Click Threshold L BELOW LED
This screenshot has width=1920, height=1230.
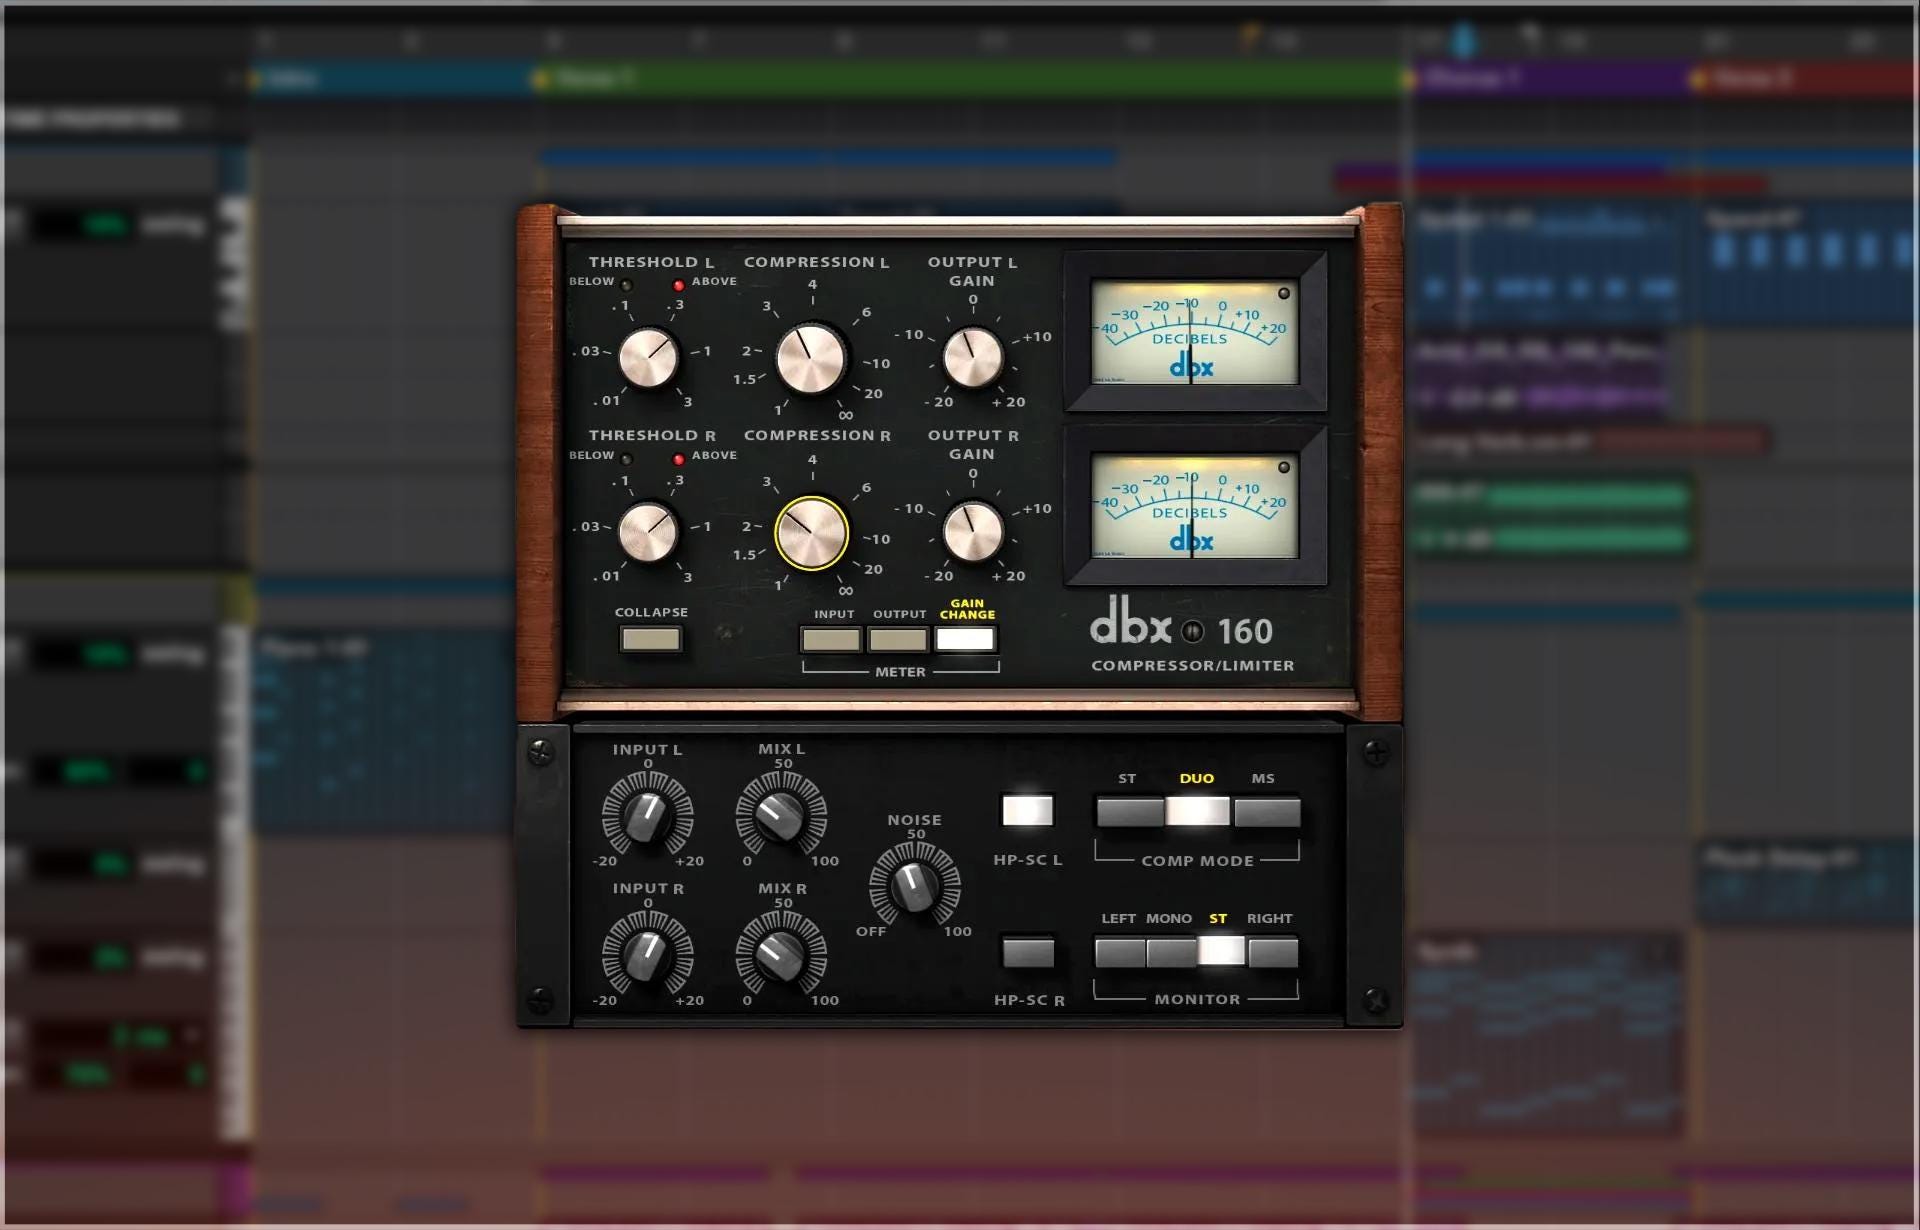(x=626, y=285)
